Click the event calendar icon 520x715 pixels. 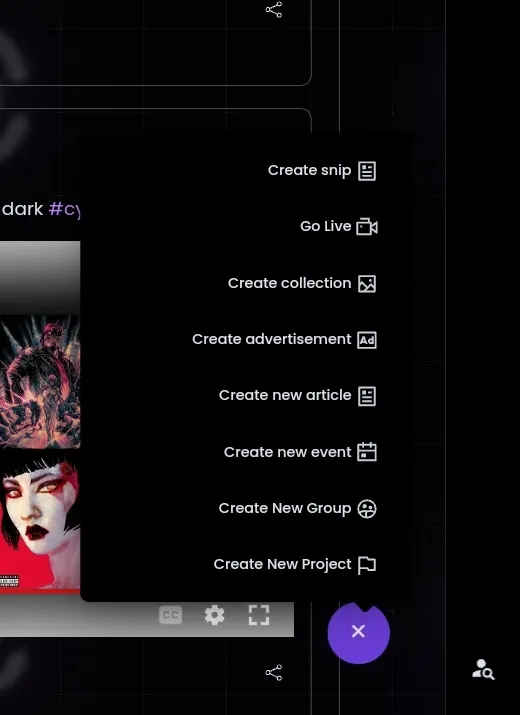coord(367,452)
